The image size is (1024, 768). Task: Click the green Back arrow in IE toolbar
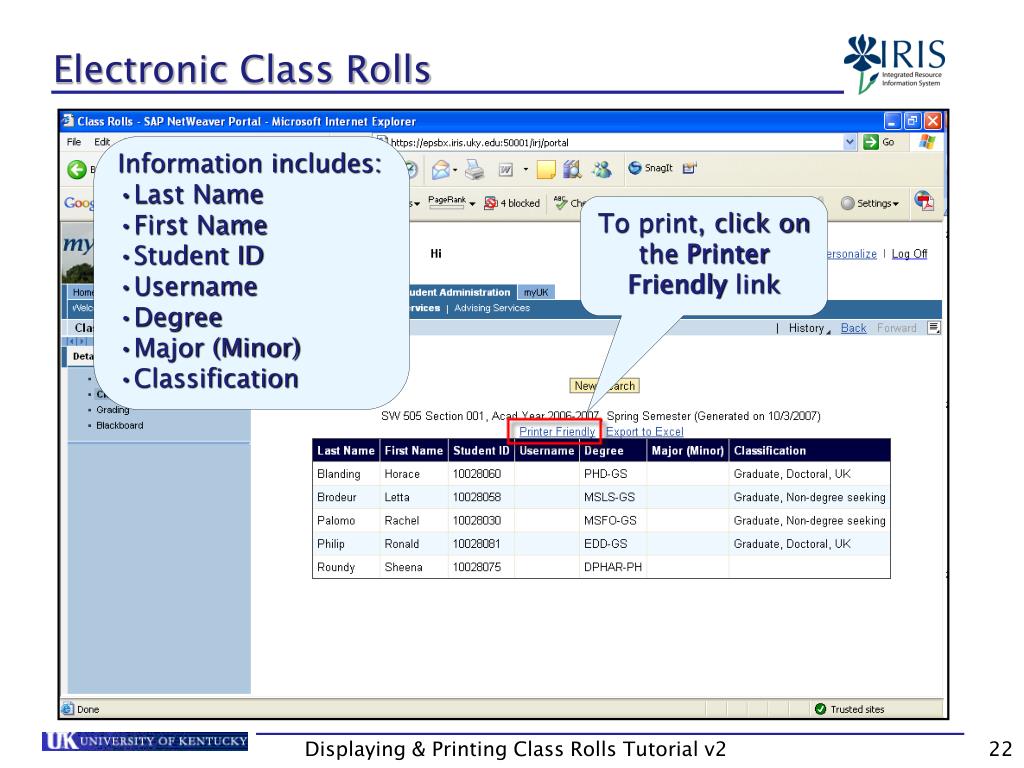(x=77, y=170)
